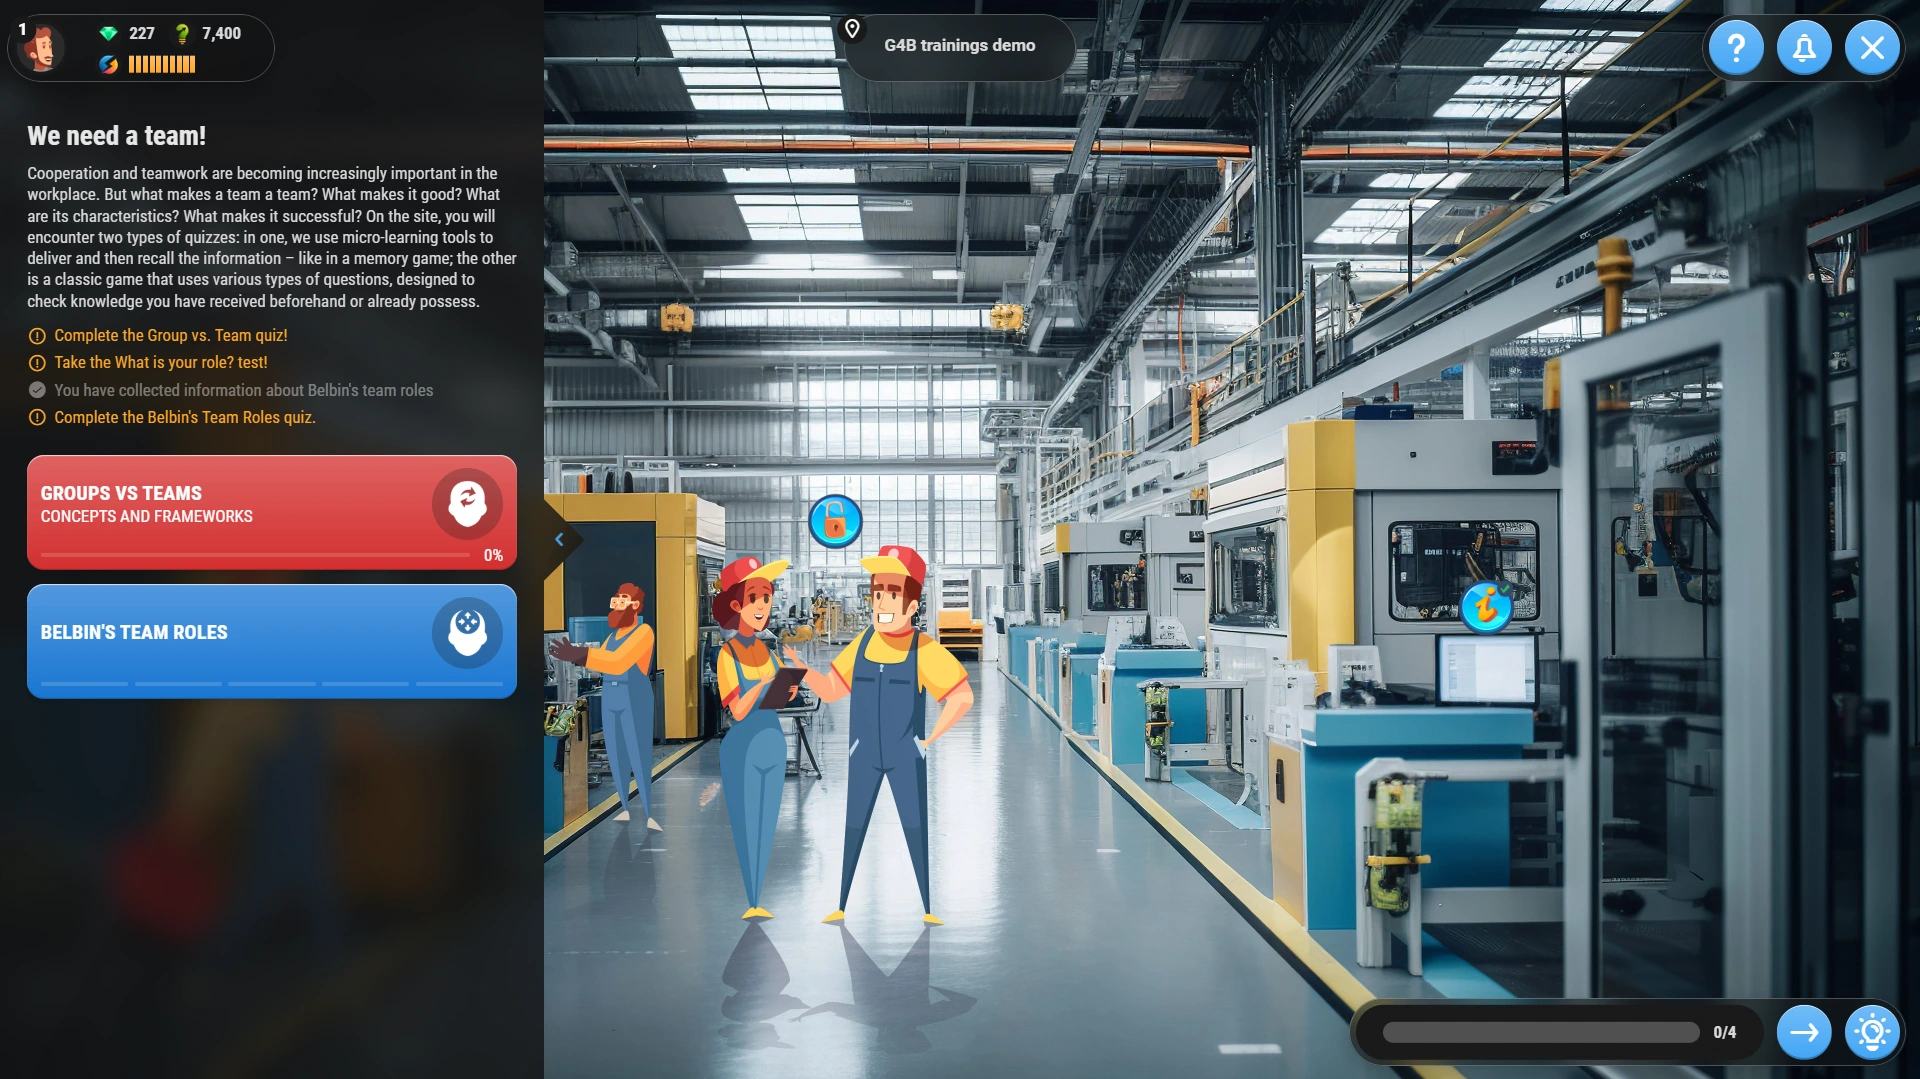Click the memory game icon on Groups vs Teams card

[x=466, y=504]
